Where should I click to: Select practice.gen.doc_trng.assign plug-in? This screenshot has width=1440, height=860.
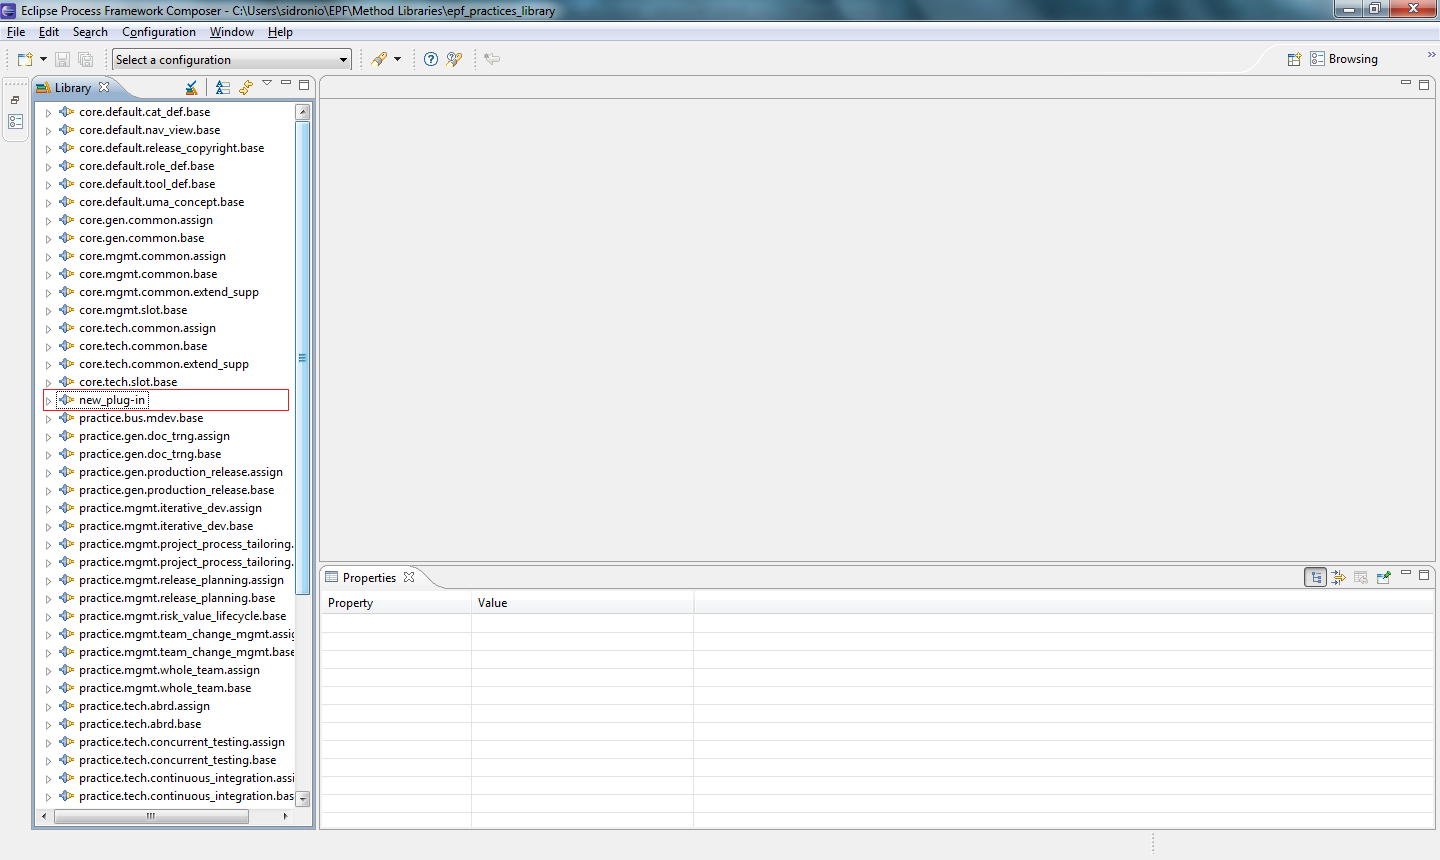[154, 436]
